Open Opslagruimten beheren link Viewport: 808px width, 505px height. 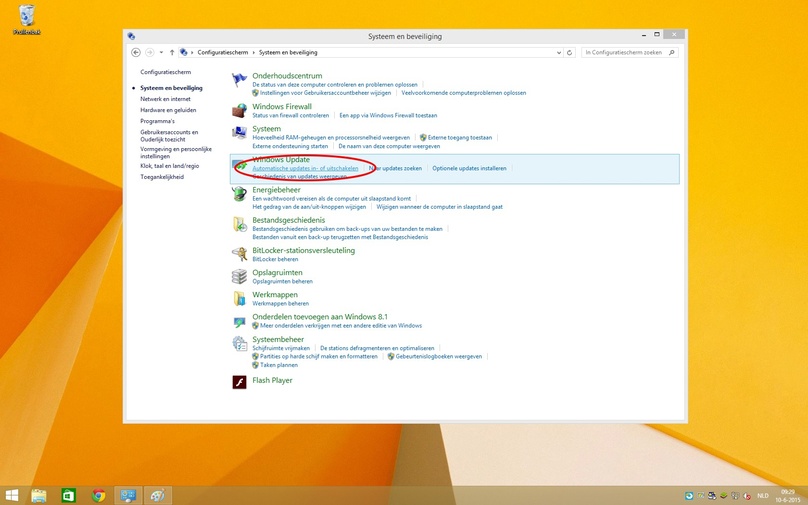[282, 281]
